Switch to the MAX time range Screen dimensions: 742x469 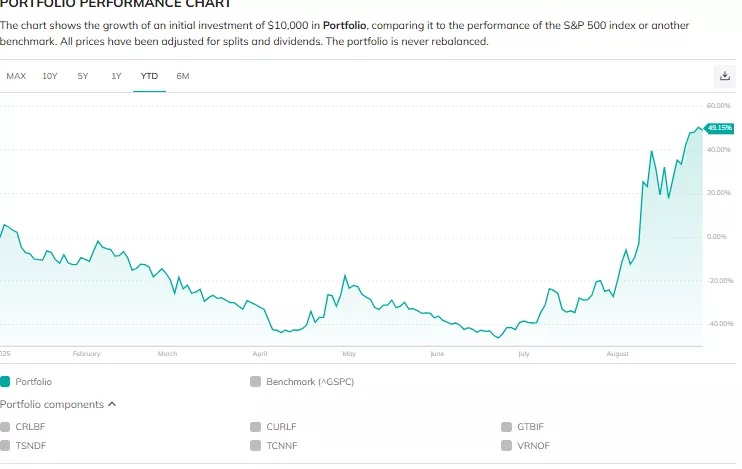[x=16, y=76]
